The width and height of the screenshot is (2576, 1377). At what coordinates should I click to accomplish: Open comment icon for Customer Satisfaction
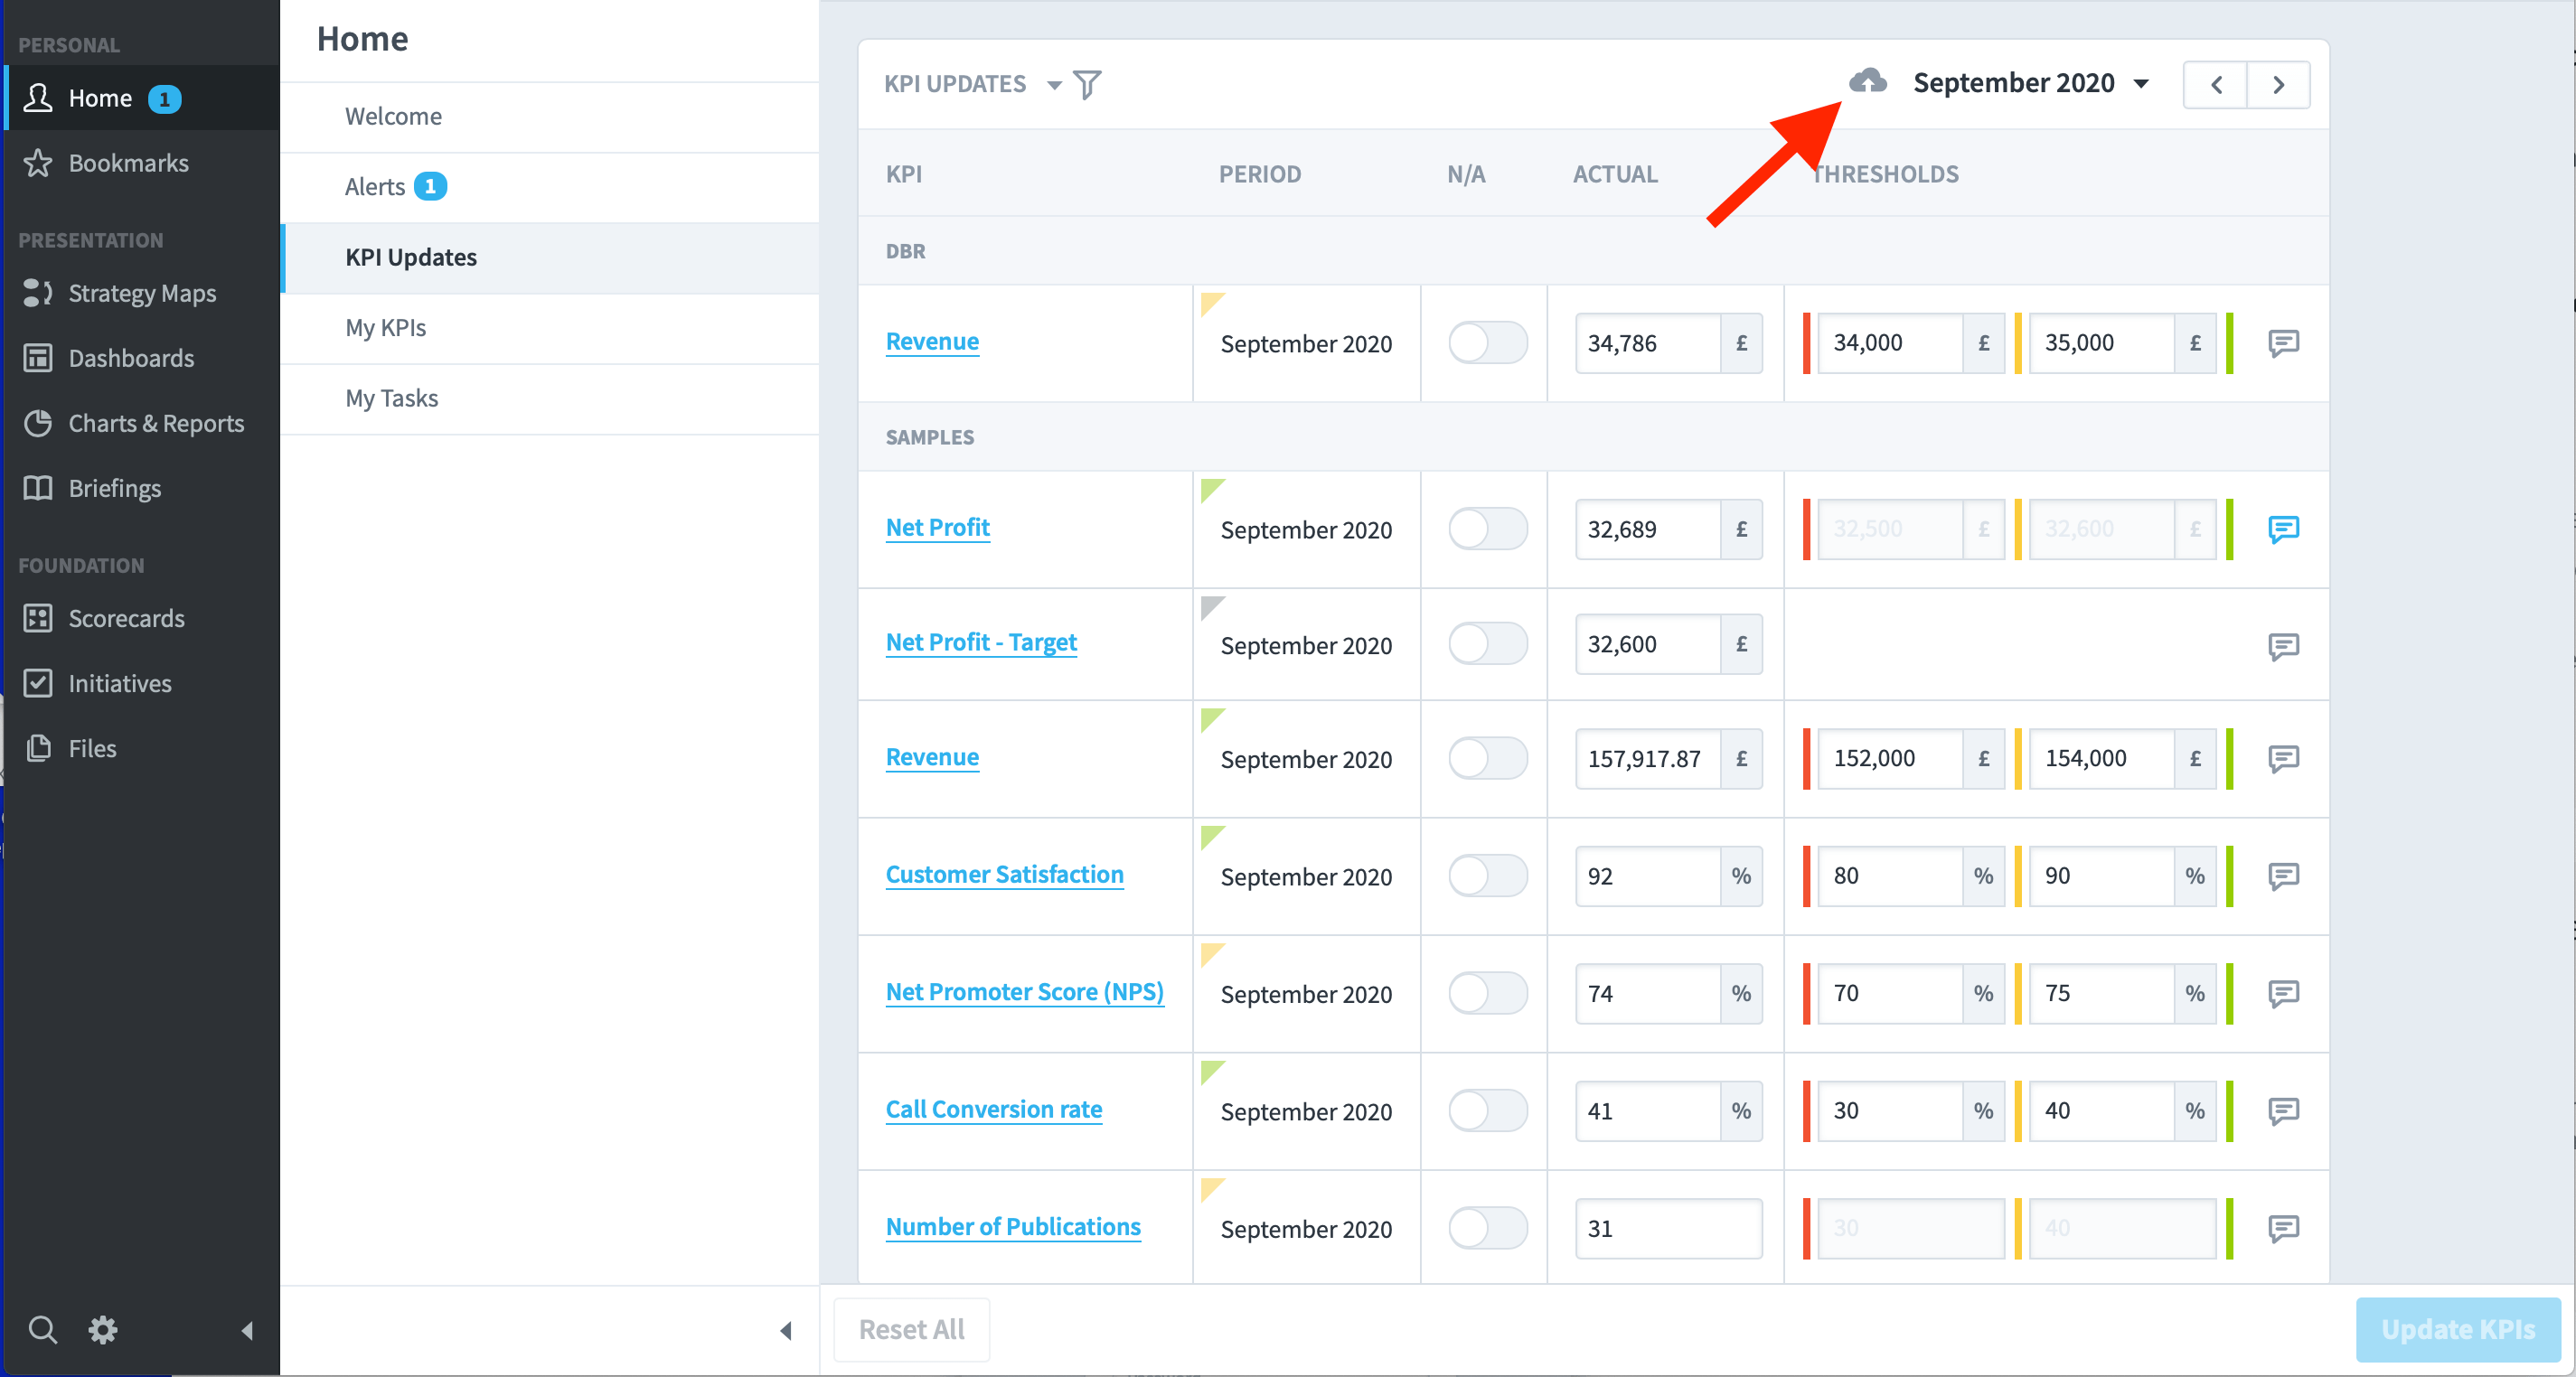tap(2283, 876)
